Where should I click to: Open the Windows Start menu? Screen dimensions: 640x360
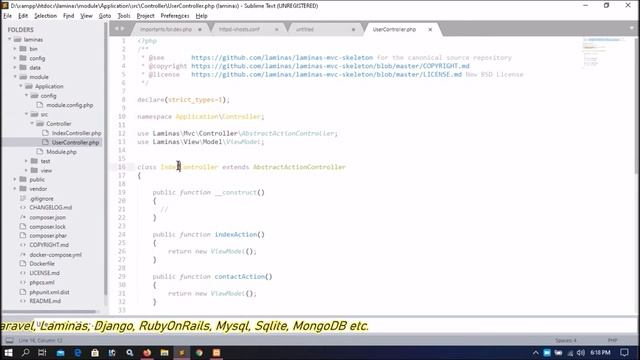(x=8, y=353)
